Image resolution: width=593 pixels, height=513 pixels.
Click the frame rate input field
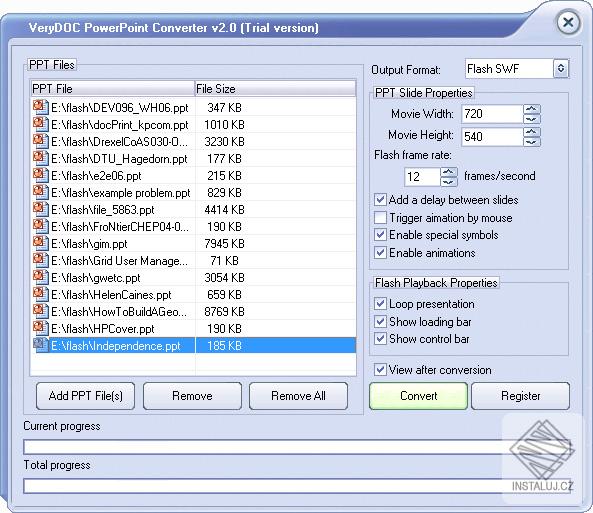pyautogui.click(x=422, y=177)
